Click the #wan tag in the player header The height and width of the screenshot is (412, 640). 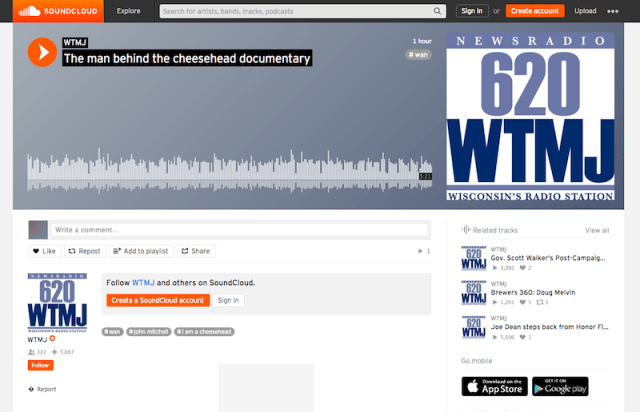418,55
